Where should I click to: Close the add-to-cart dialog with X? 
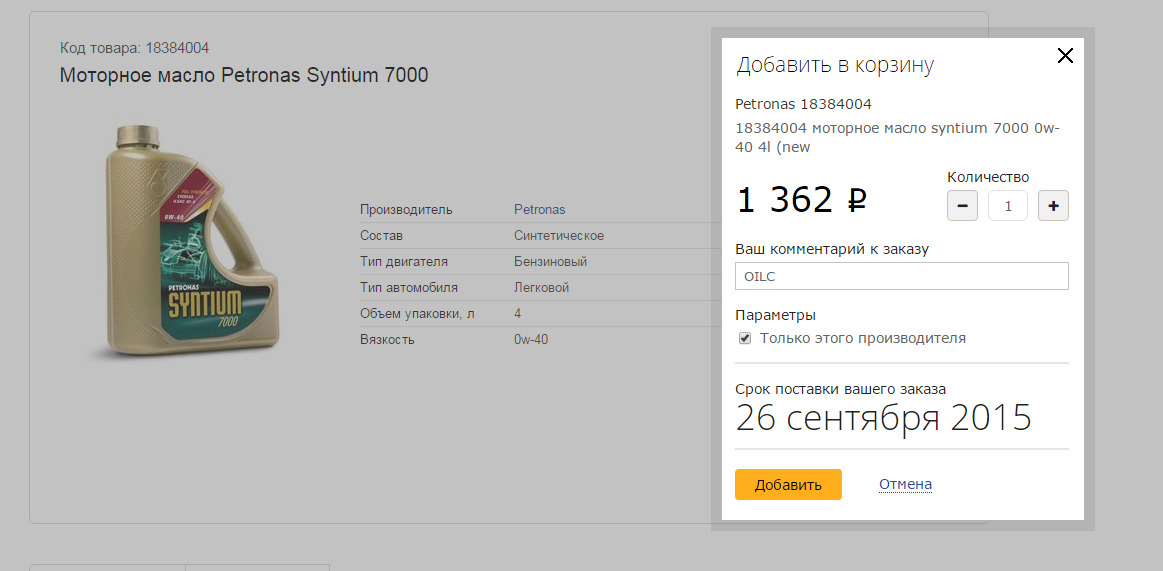[x=1065, y=55]
